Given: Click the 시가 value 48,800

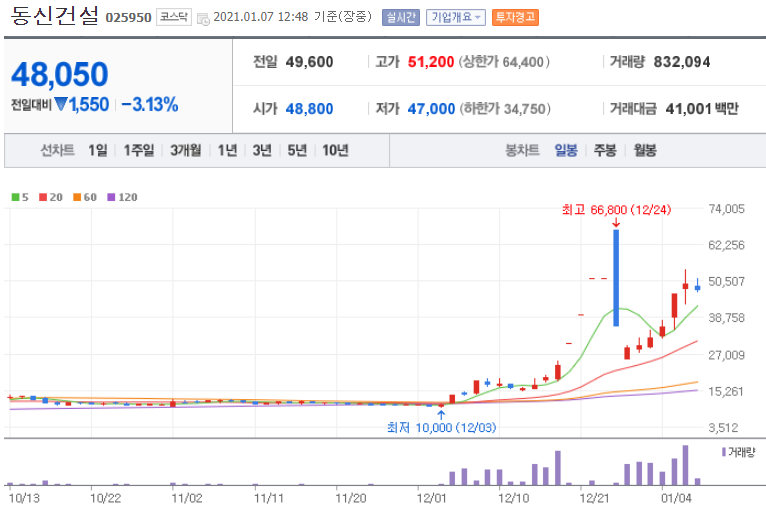Looking at the screenshot, I should (310, 108).
